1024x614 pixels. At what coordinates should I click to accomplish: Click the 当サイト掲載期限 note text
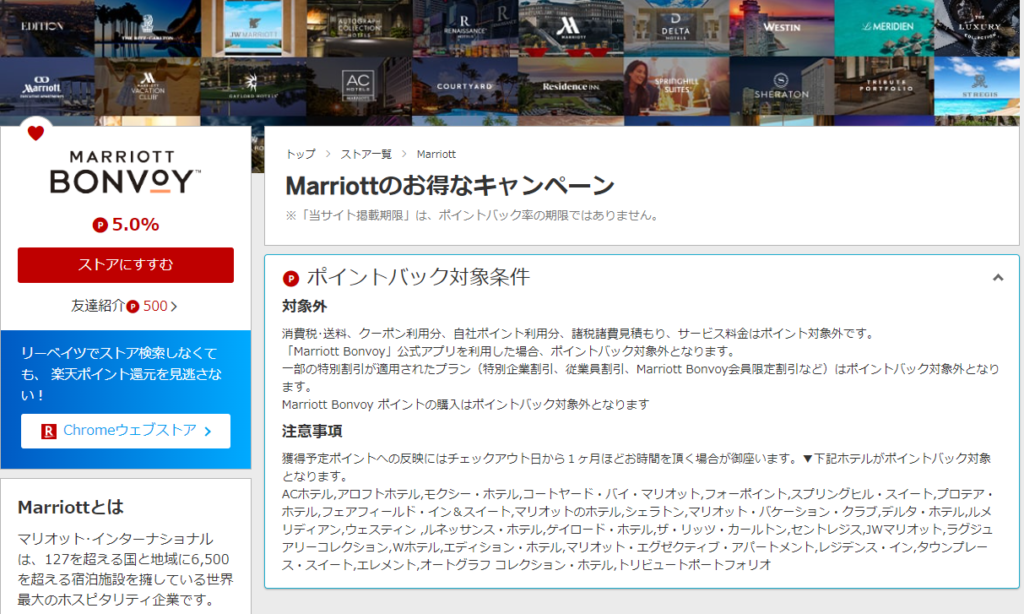(x=472, y=216)
